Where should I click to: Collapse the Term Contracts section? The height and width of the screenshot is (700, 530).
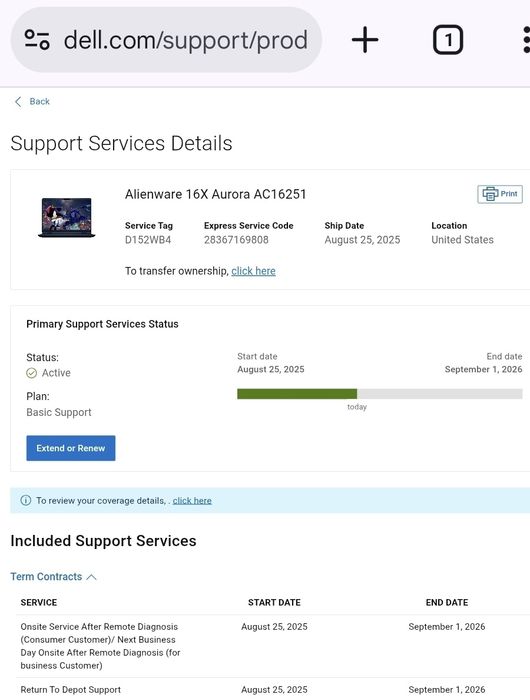click(x=53, y=577)
